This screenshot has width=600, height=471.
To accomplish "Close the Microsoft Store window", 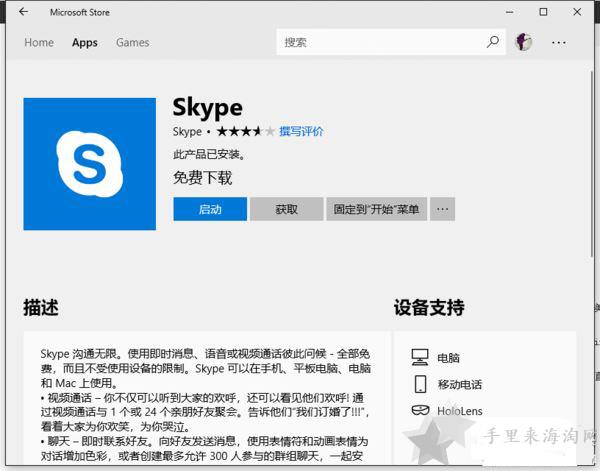I will (x=577, y=12).
